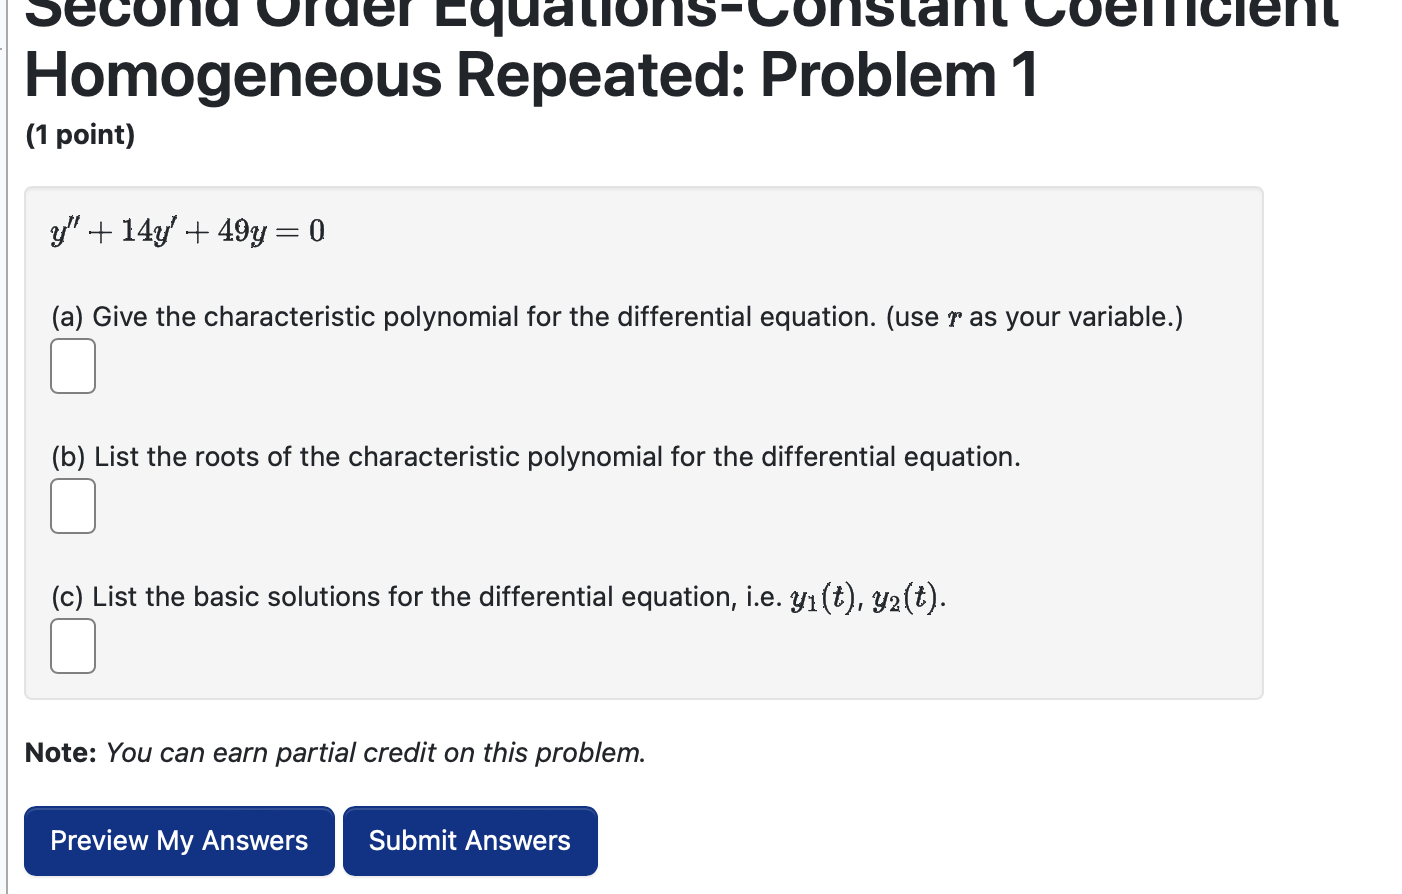Select the basic solutions input field
Image resolution: width=1402 pixels, height=894 pixels.
pyautogui.click(x=73, y=646)
